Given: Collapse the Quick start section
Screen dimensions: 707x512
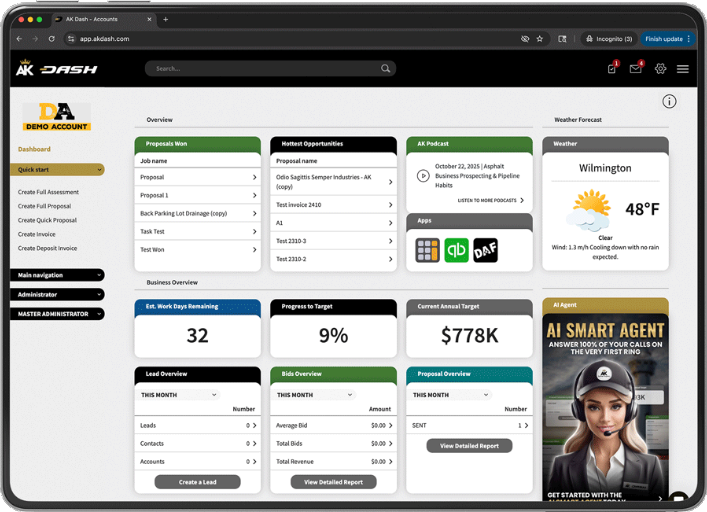Looking at the screenshot, I should 60,170.
